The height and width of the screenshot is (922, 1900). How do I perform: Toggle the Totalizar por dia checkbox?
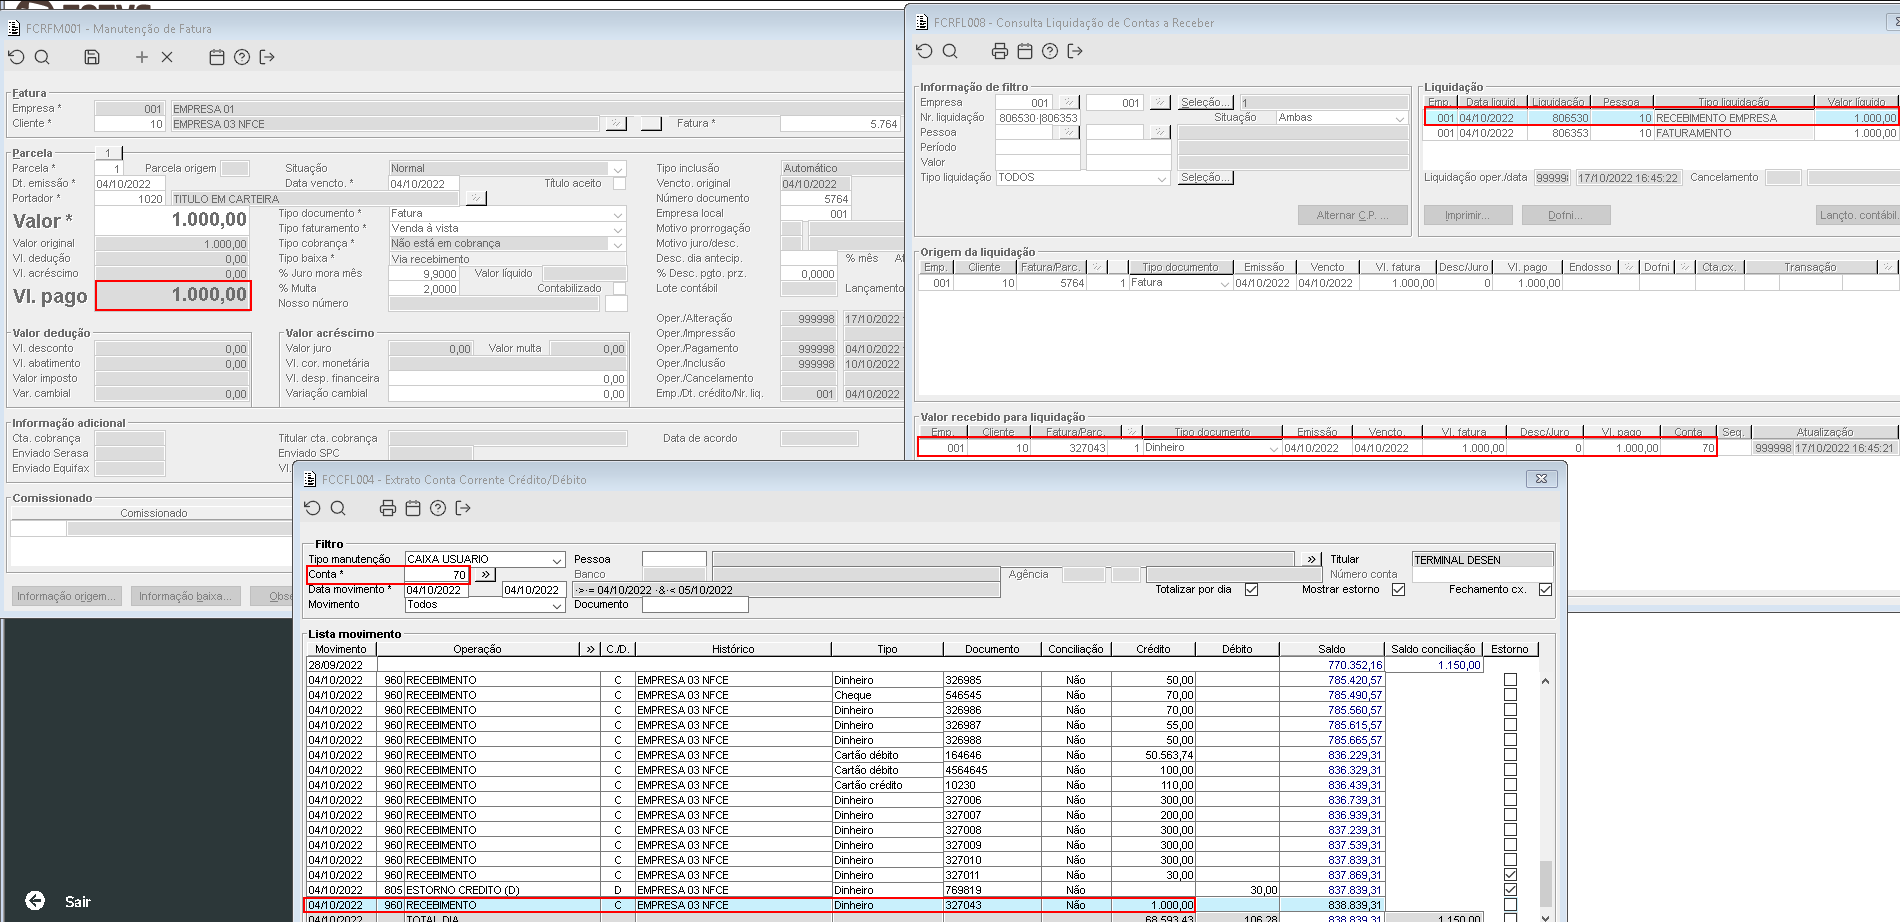(1251, 590)
